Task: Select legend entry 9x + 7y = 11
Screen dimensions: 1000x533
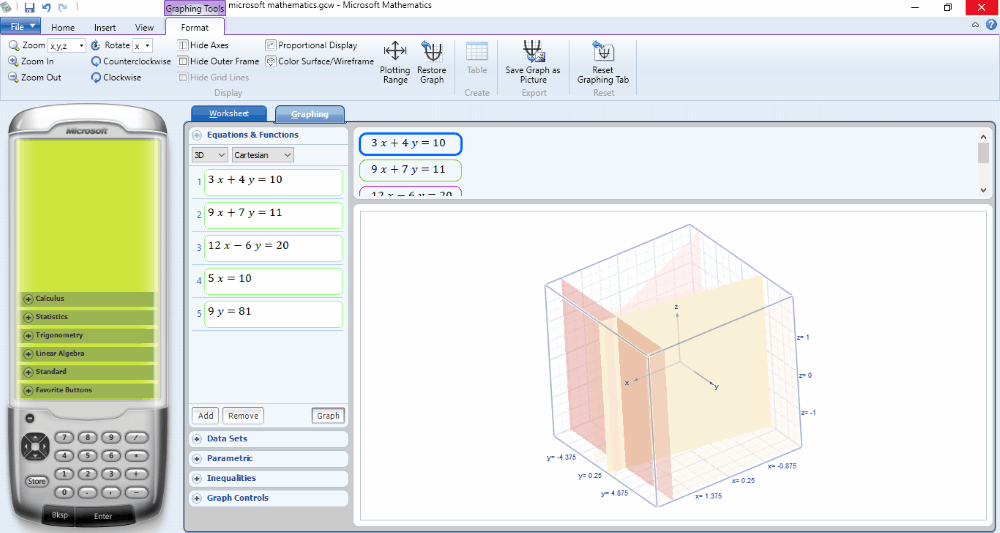Action: coord(410,170)
